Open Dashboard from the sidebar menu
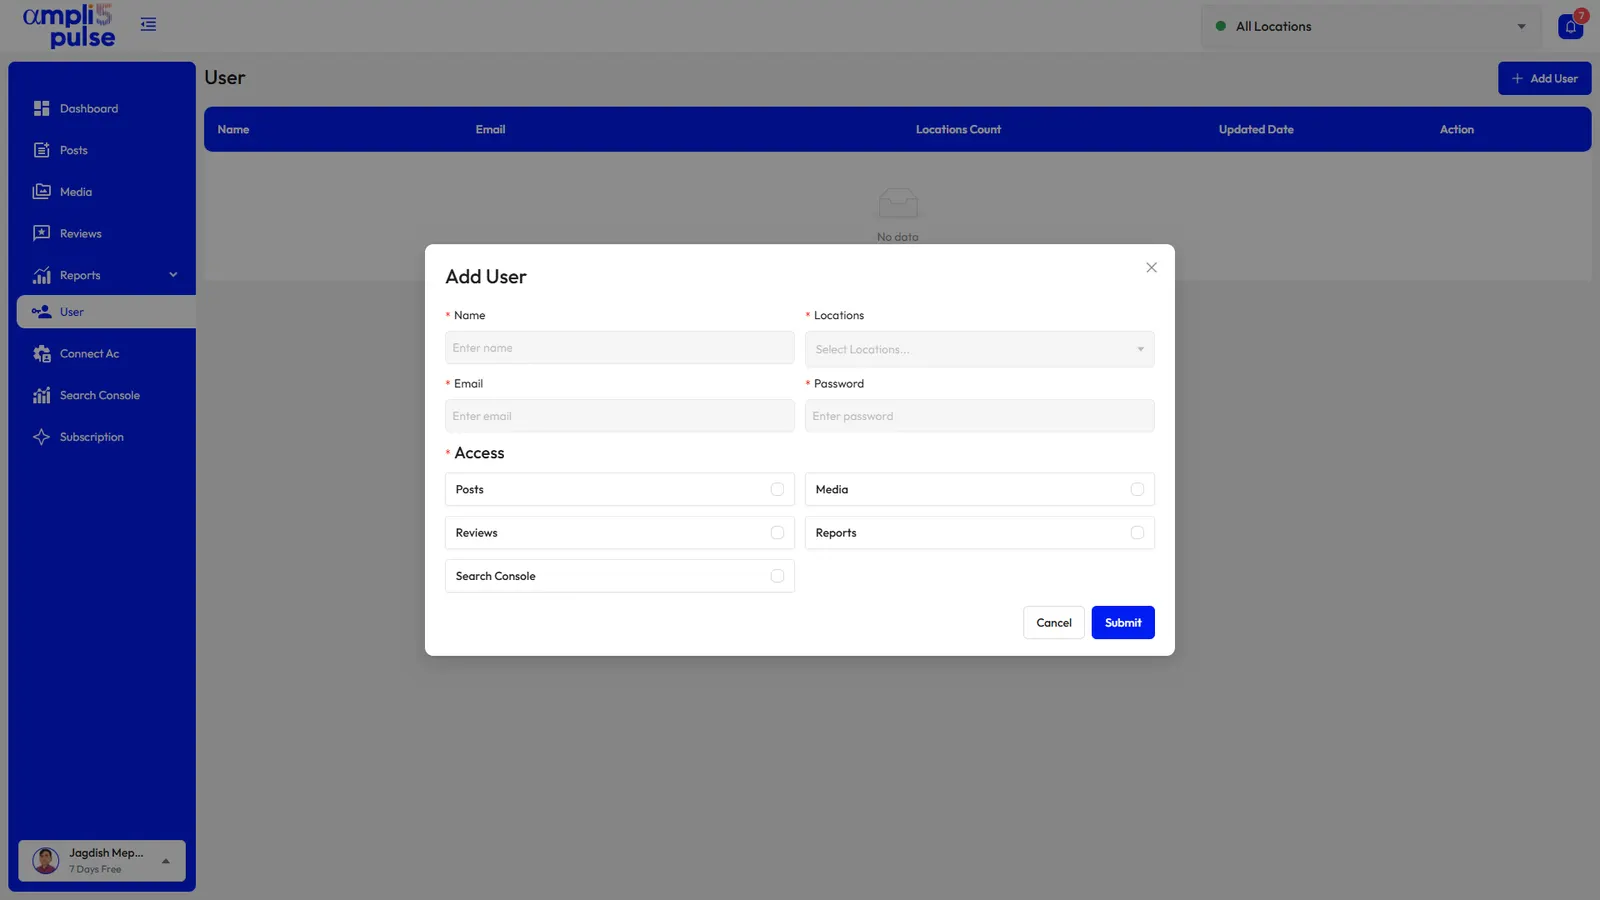Image resolution: width=1600 pixels, height=900 pixels. (x=89, y=108)
